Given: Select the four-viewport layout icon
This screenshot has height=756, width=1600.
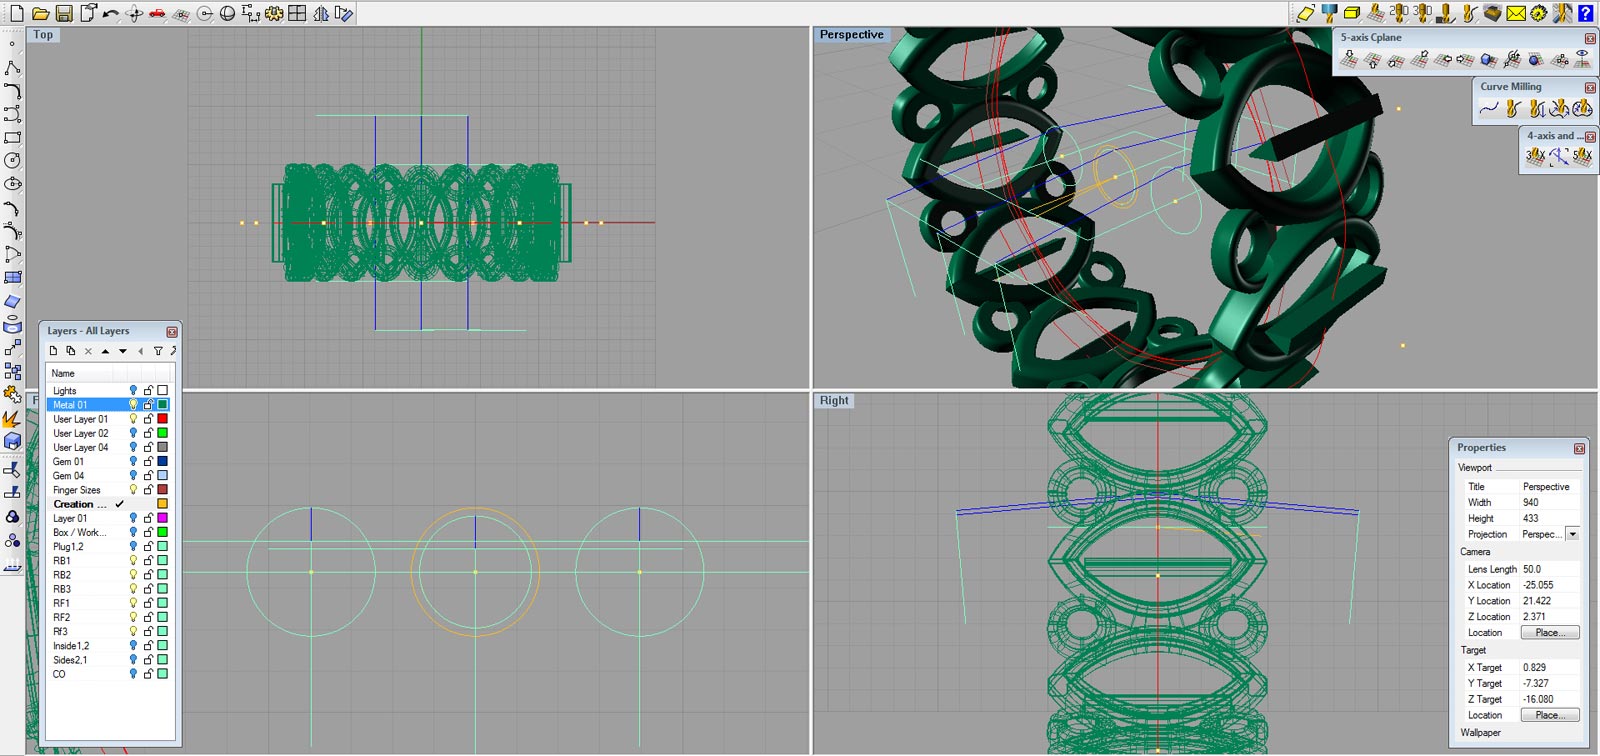Looking at the screenshot, I should (x=297, y=13).
